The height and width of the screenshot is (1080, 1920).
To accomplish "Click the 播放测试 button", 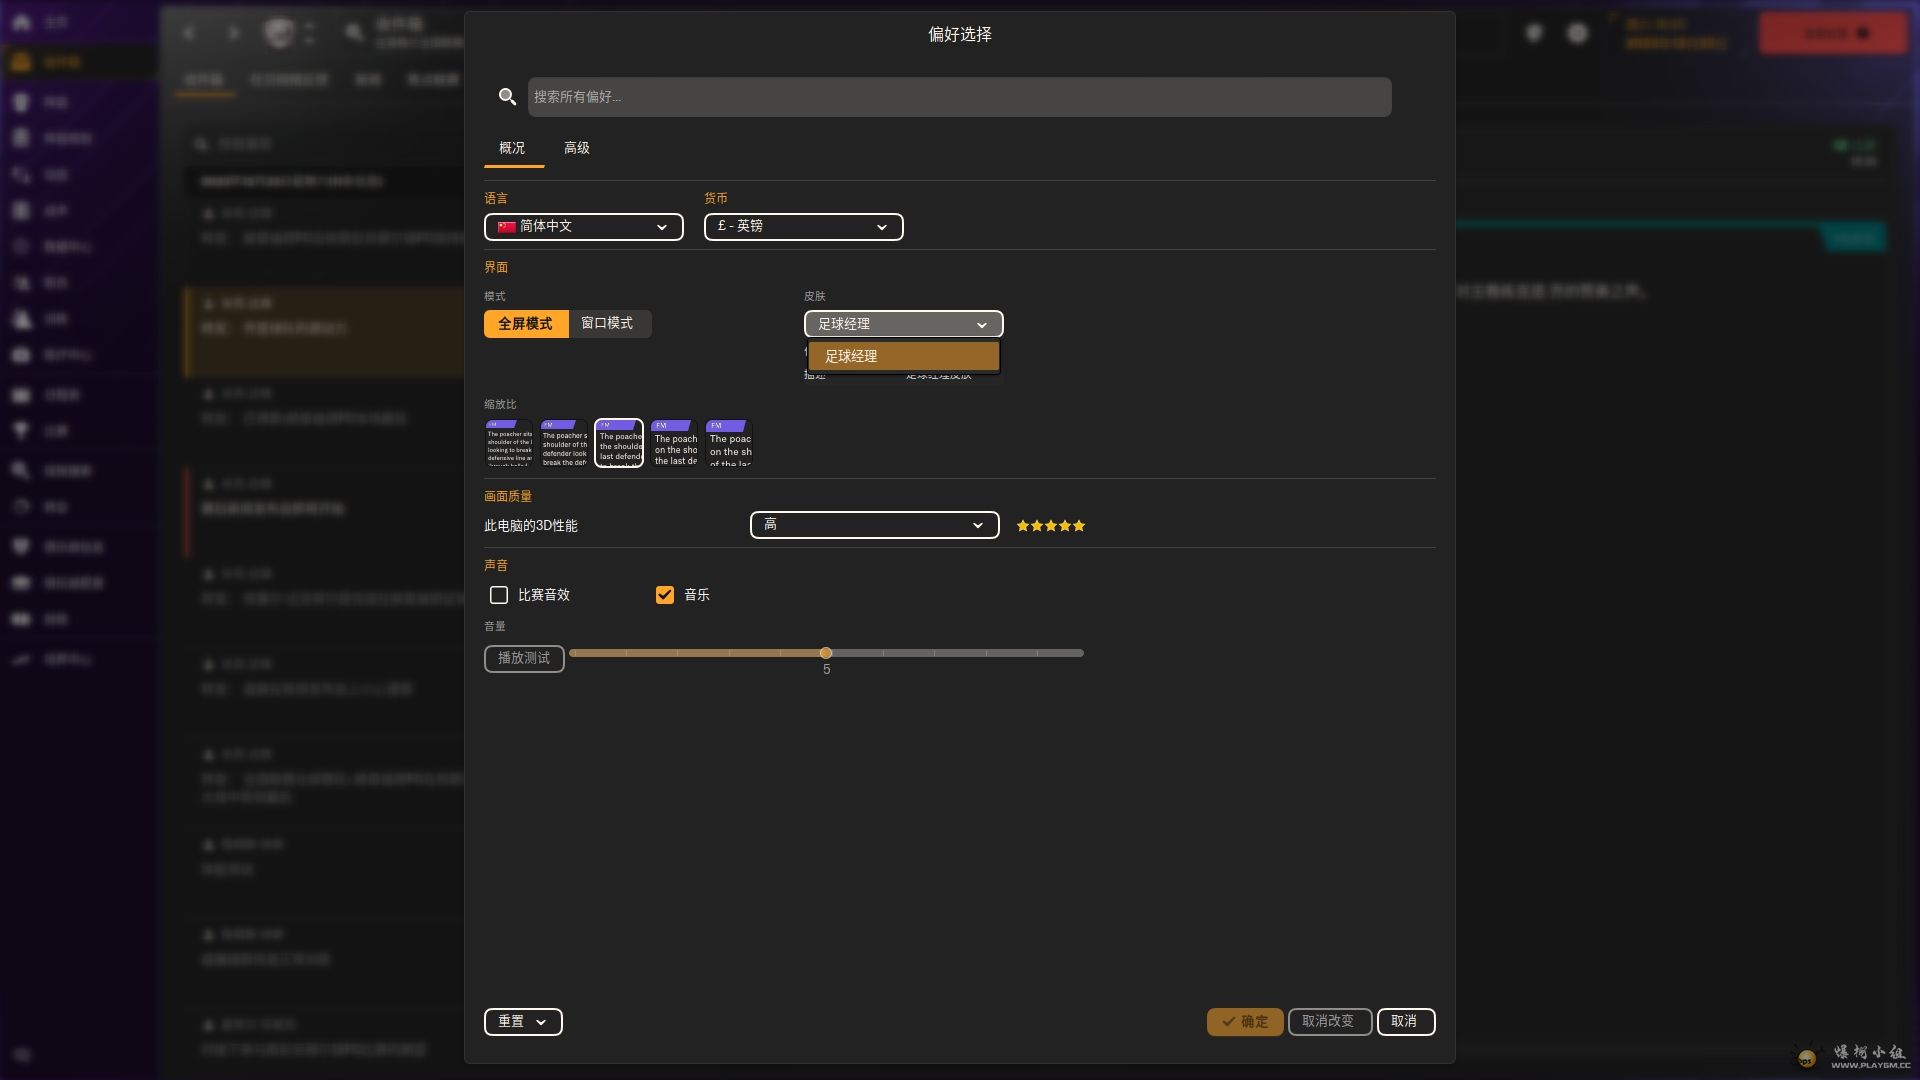I will coord(524,658).
